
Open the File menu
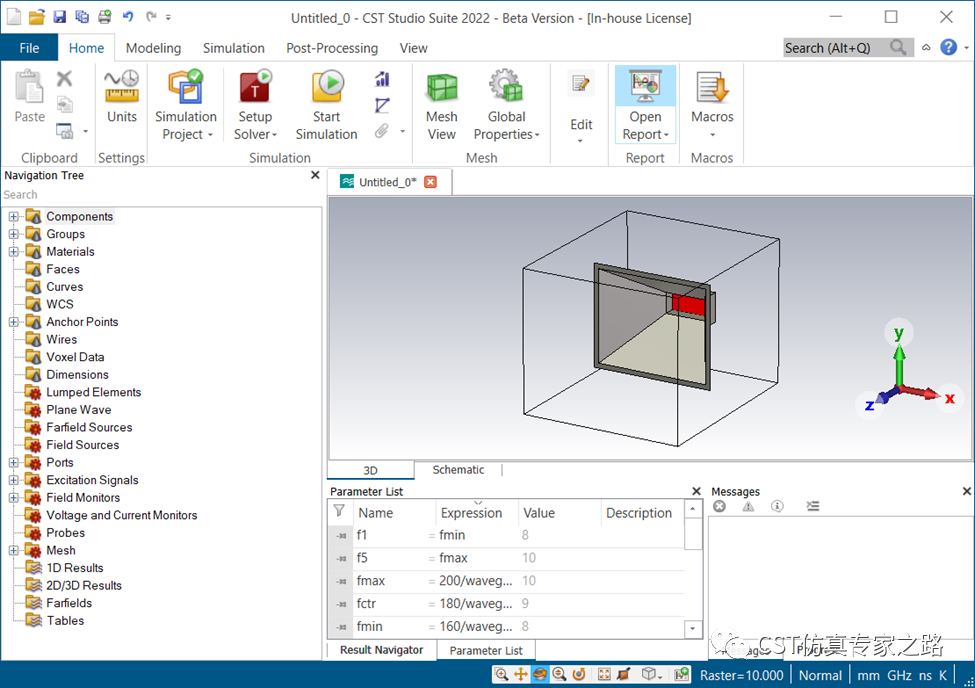click(29, 48)
